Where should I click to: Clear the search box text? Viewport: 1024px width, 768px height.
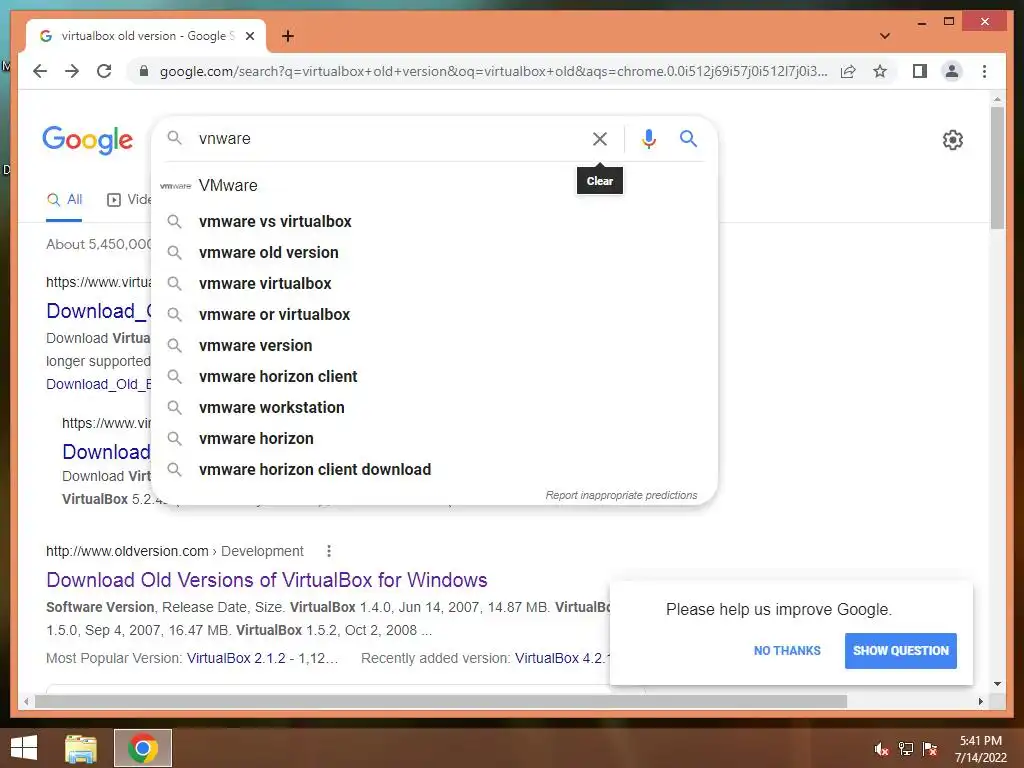point(600,138)
